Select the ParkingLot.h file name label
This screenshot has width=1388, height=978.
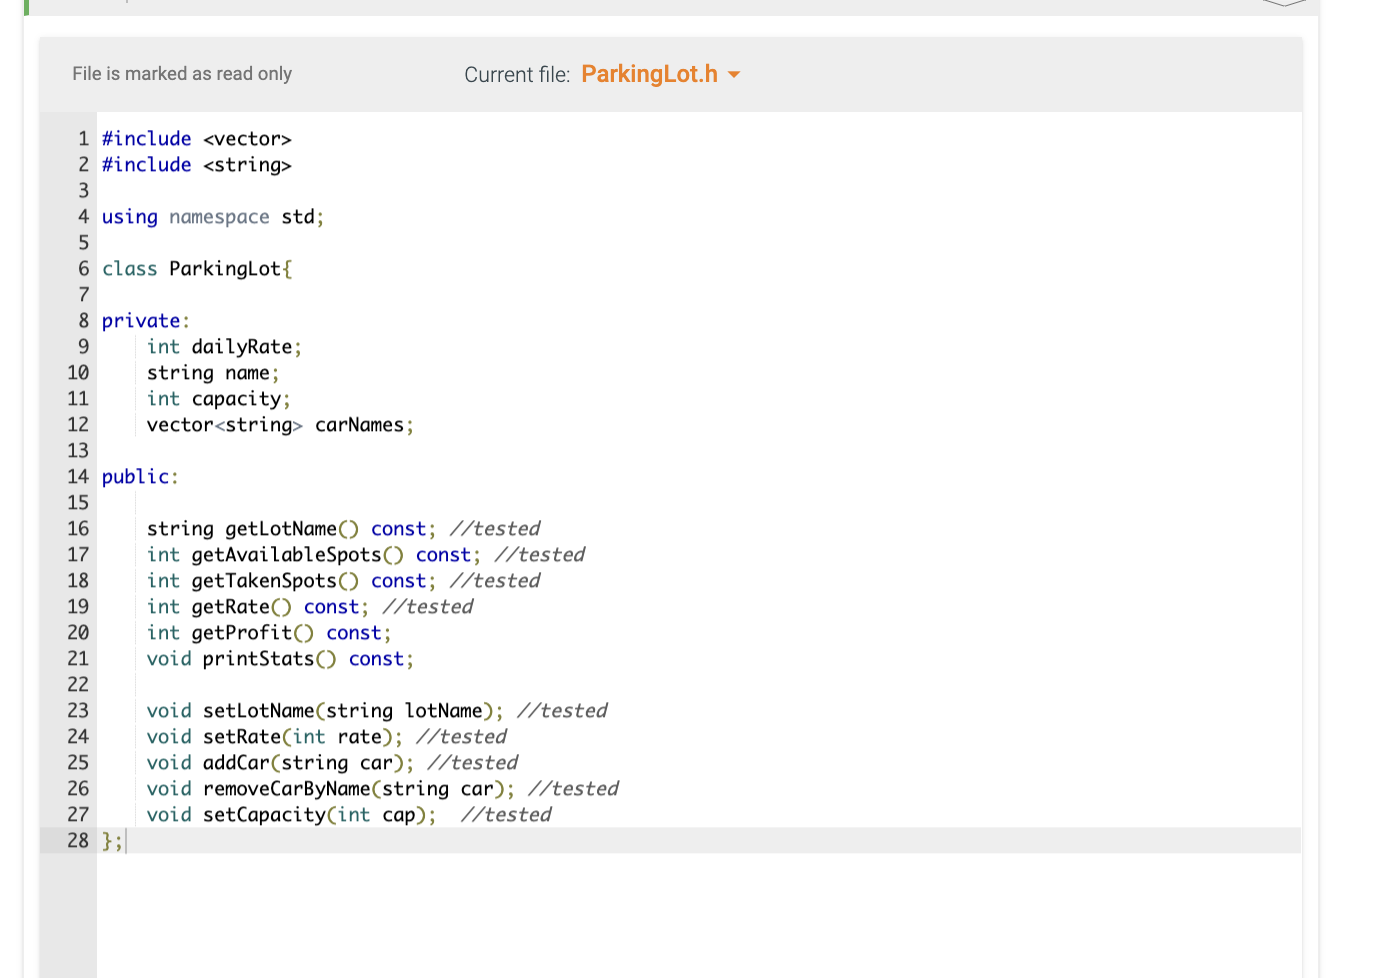pos(648,74)
